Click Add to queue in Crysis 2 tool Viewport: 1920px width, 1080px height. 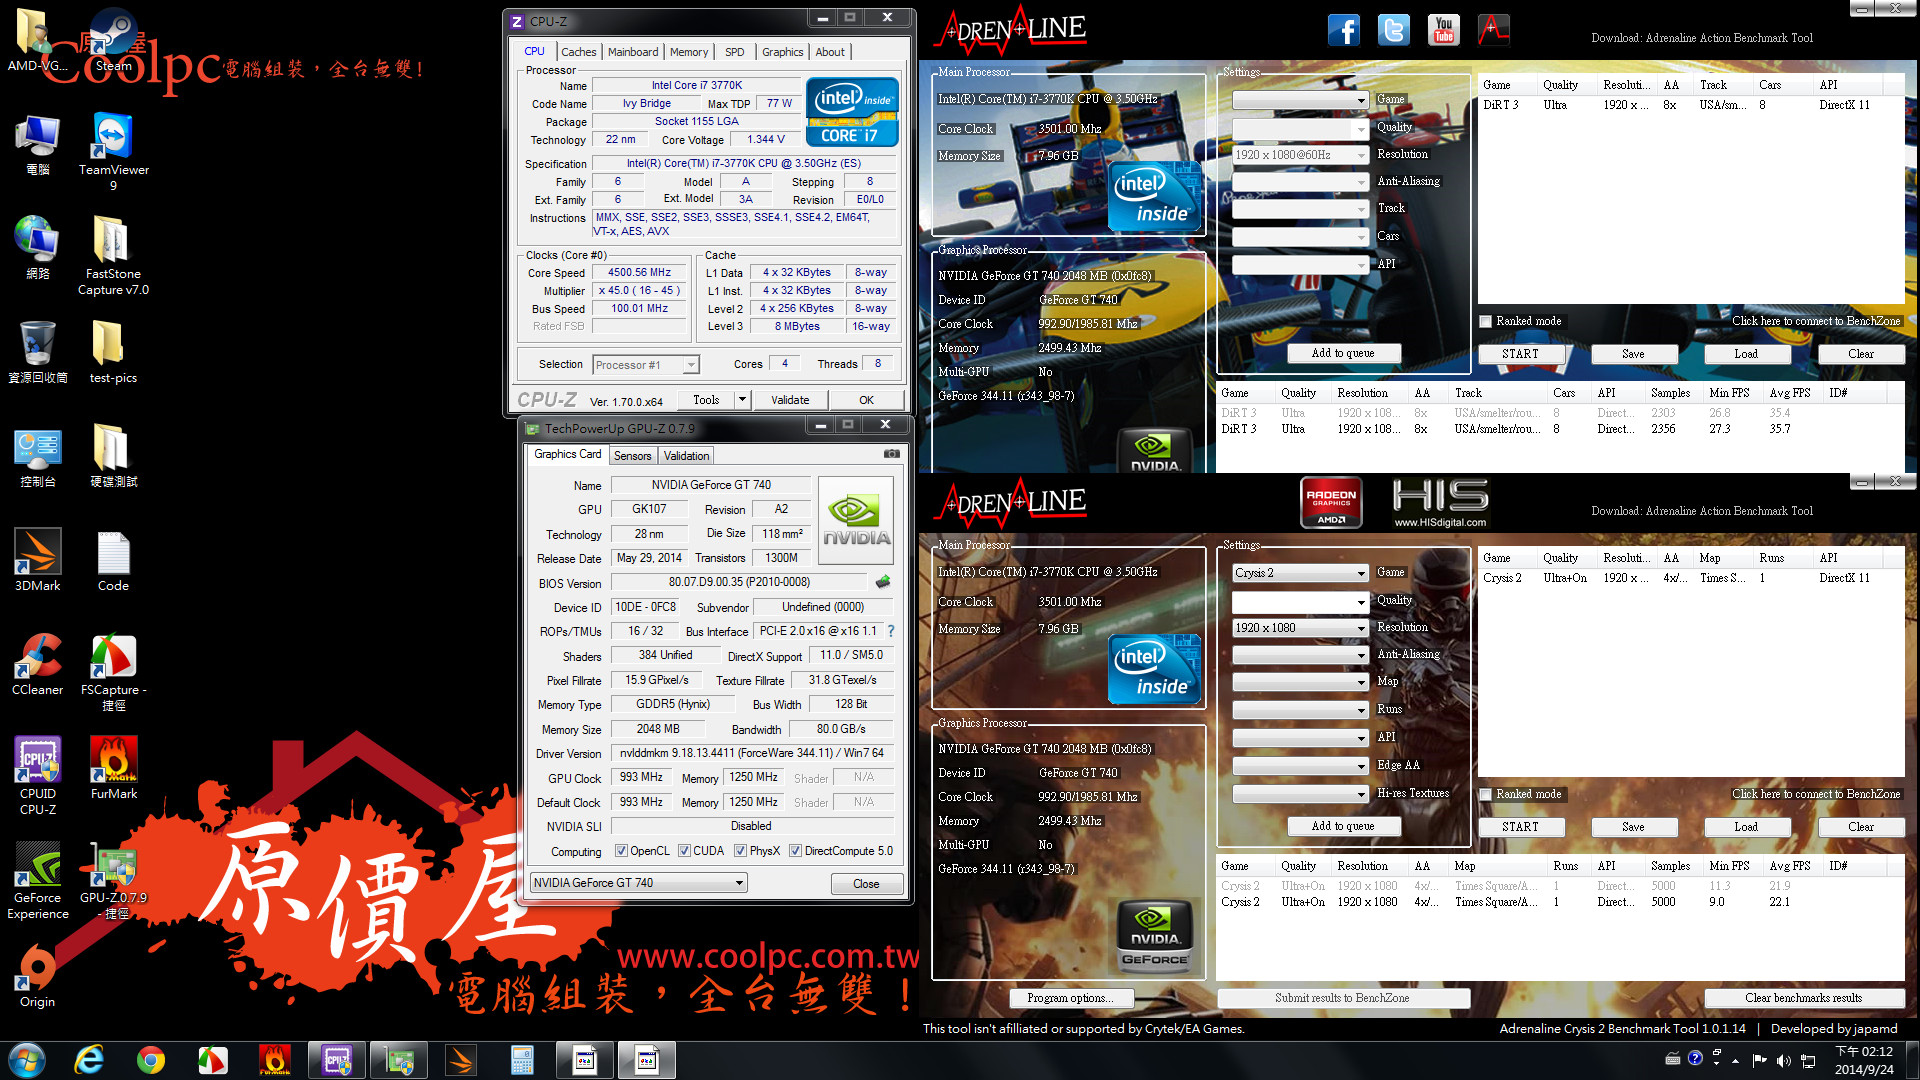tap(1342, 827)
